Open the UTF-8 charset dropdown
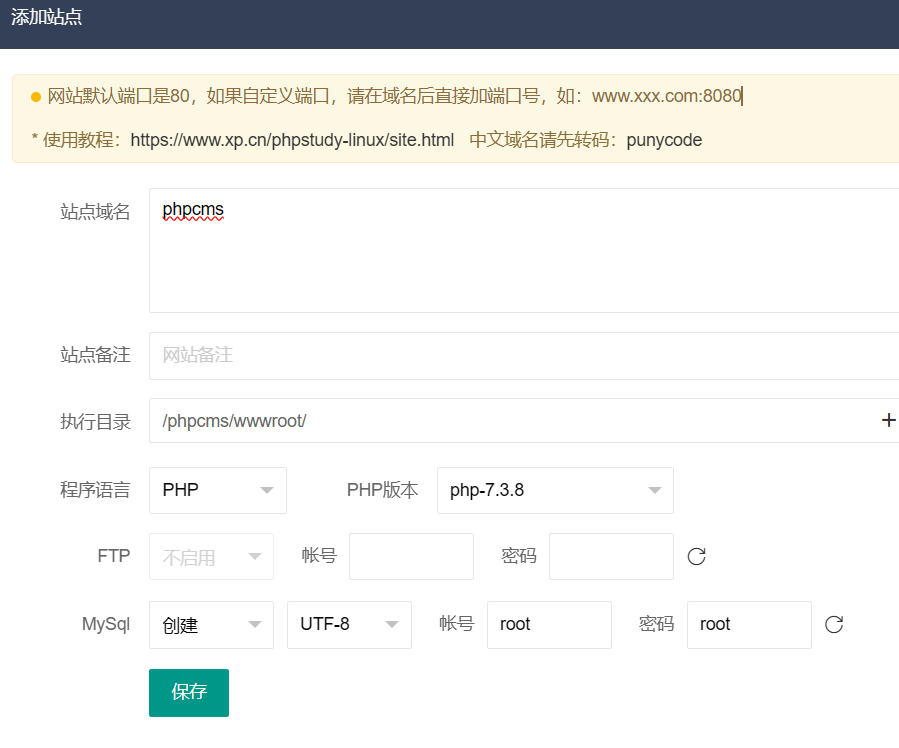Viewport: 899px width, 748px height. pyautogui.click(x=349, y=625)
